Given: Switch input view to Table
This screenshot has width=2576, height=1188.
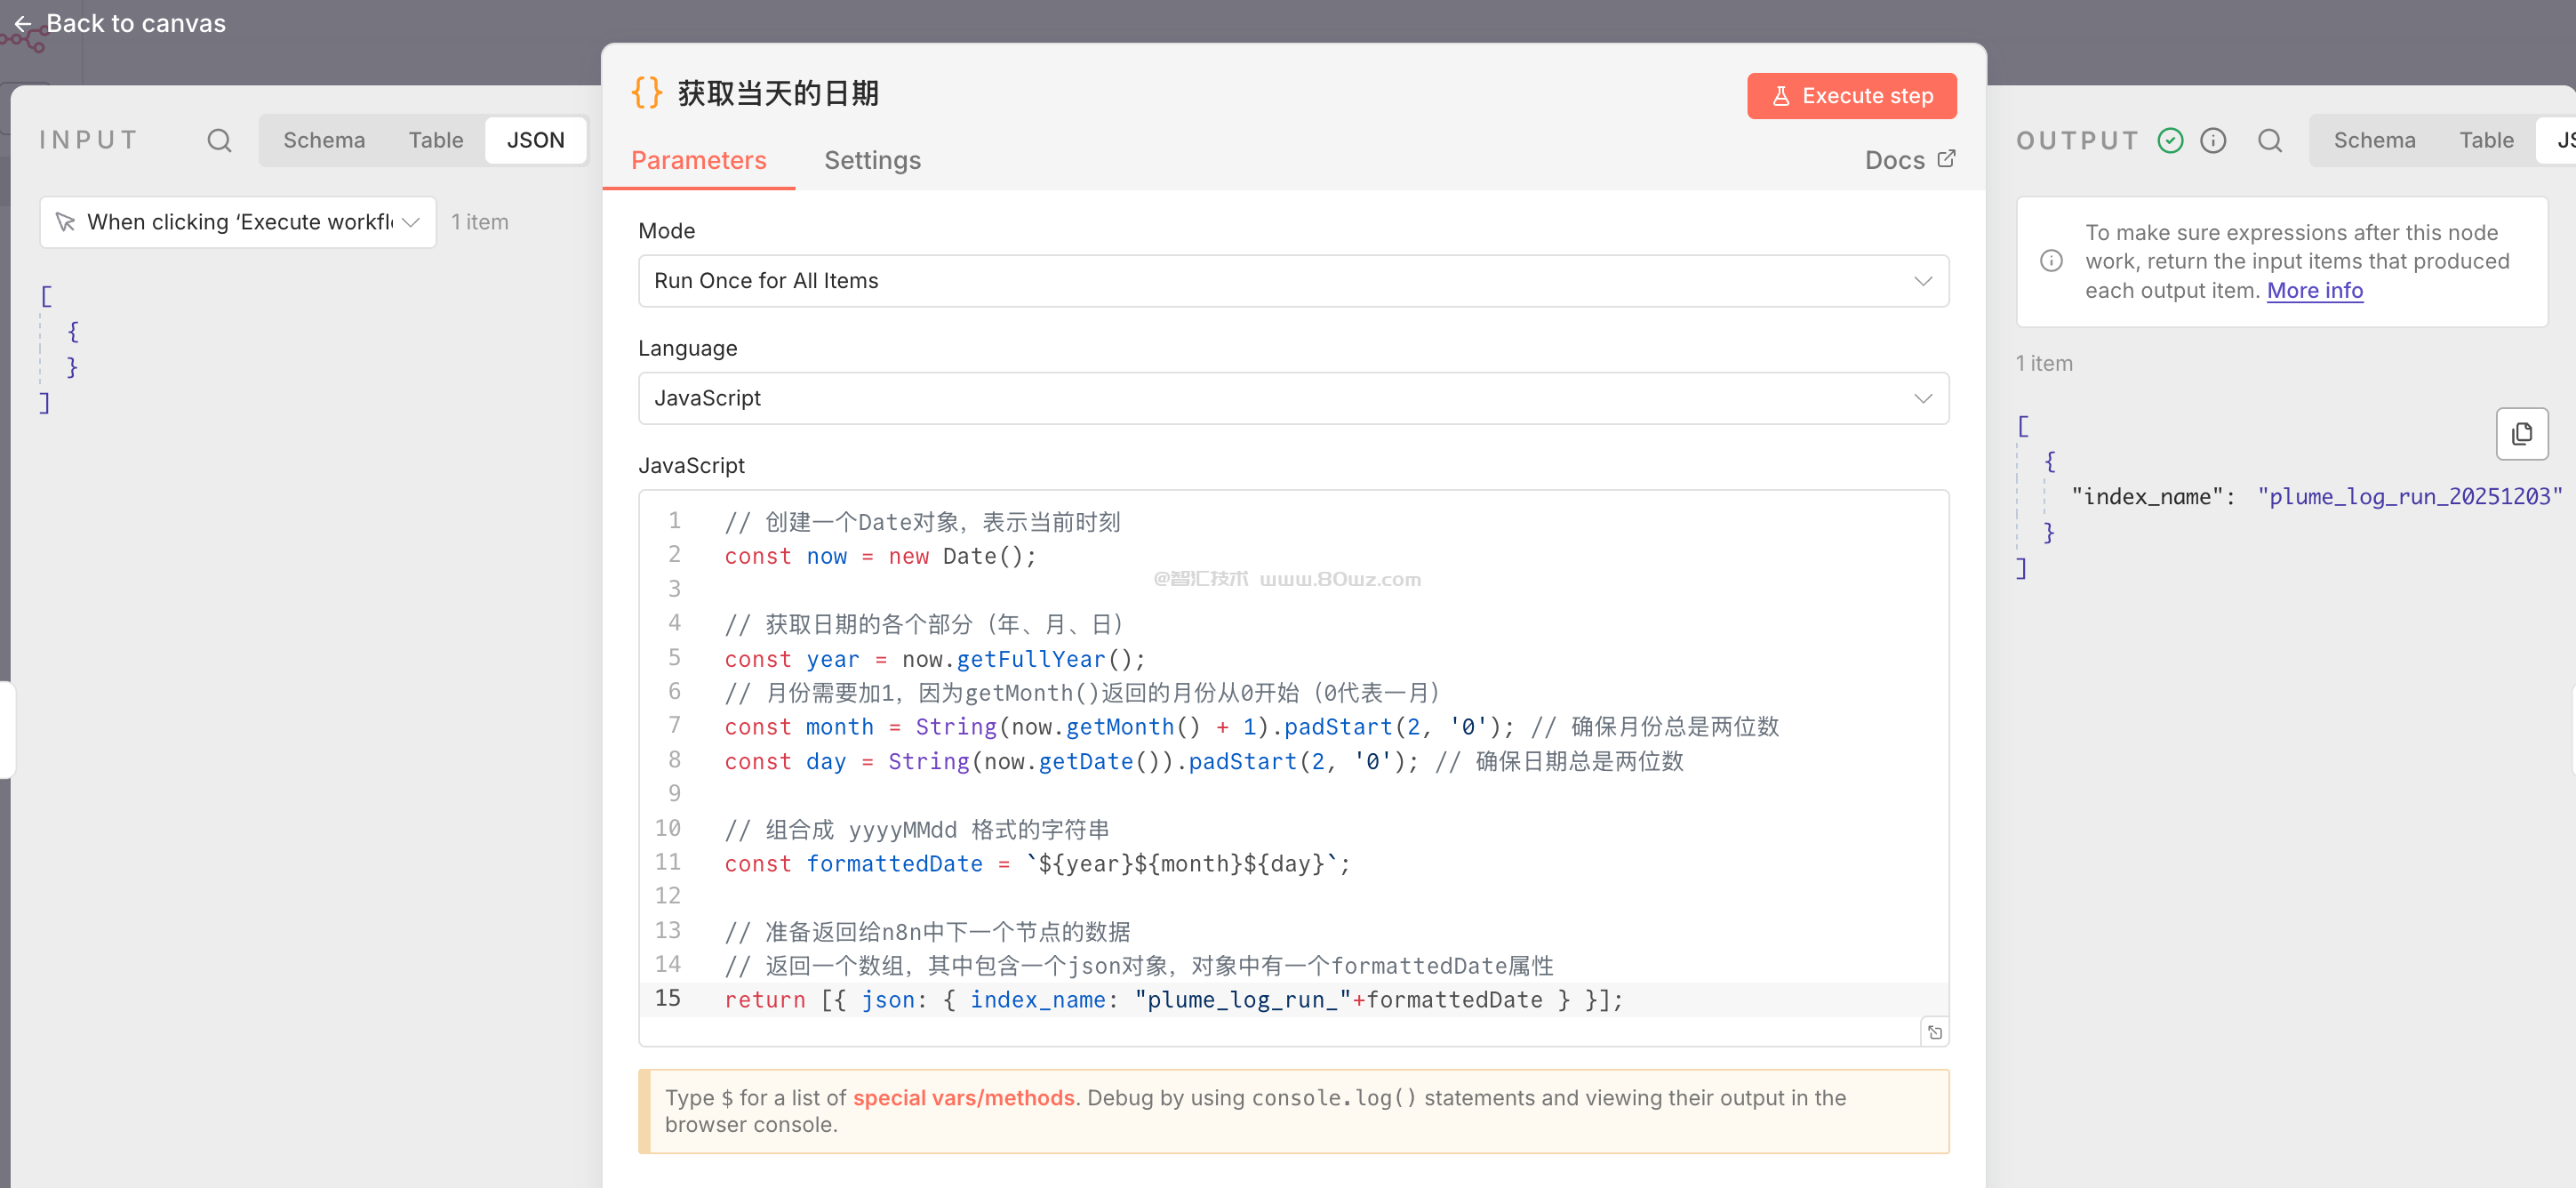Looking at the screenshot, I should pos(435,141).
